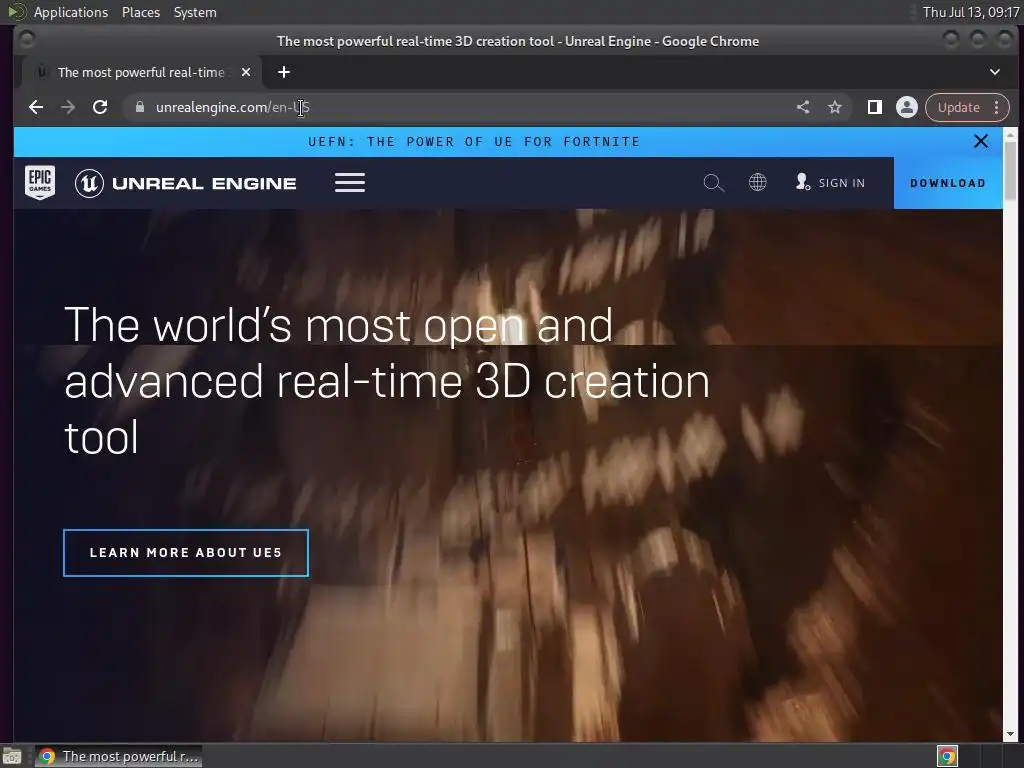
Task: Open the UEFN Fortnite banner link
Action: pyautogui.click(x=474, y=142)
